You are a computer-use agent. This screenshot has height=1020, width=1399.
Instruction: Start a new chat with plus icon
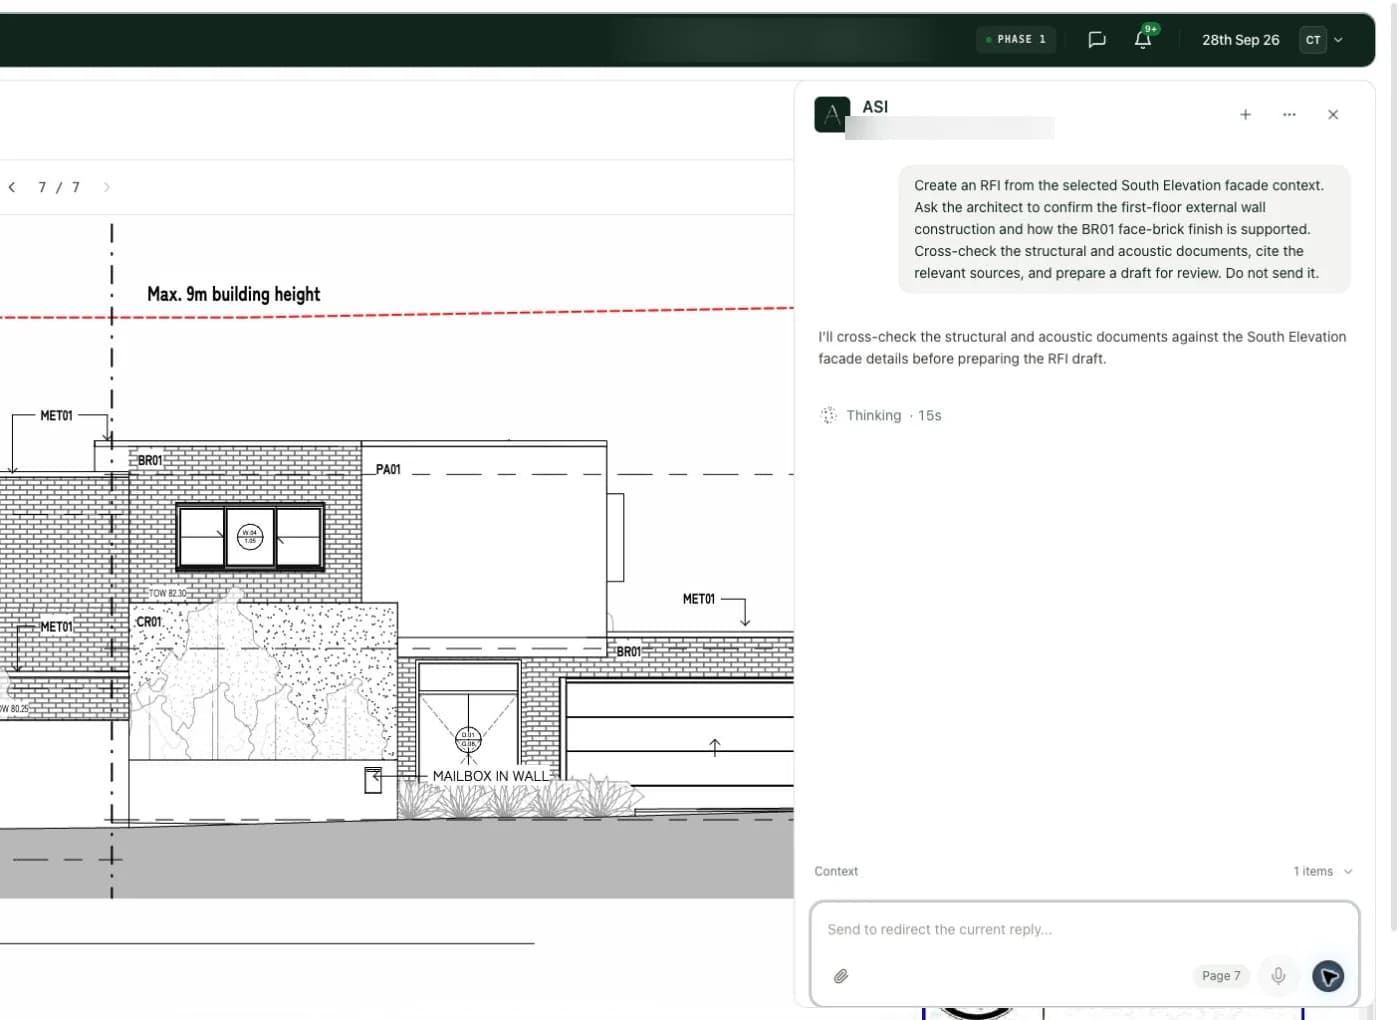coord(1245,115)
